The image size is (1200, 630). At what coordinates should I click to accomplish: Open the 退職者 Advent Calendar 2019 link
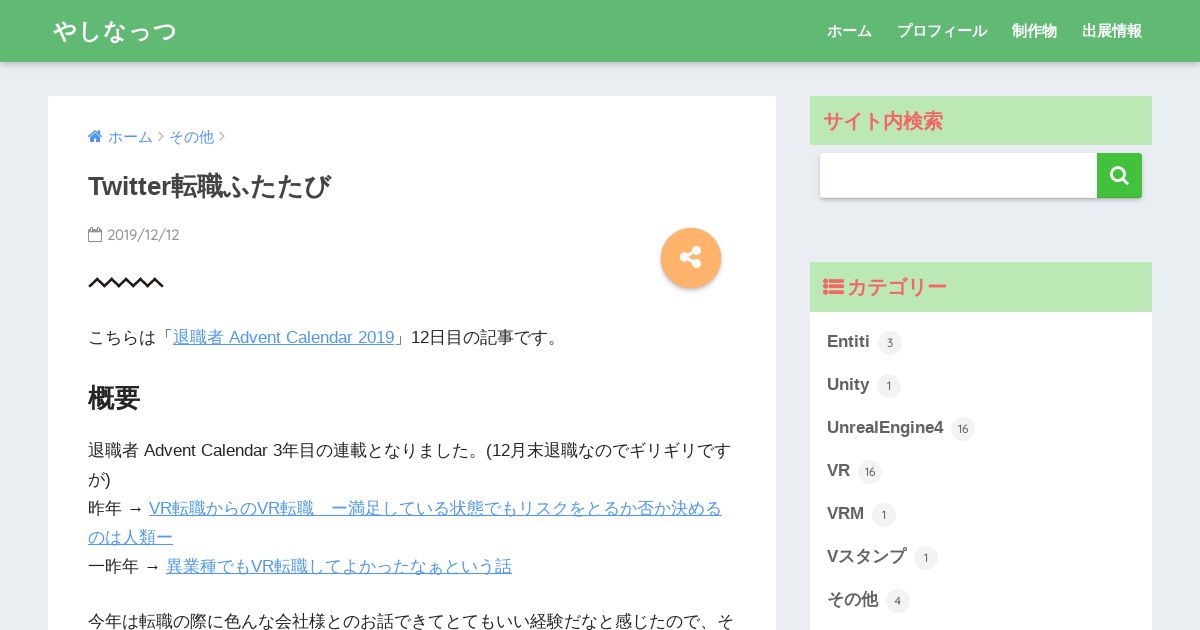pos(284,338)
